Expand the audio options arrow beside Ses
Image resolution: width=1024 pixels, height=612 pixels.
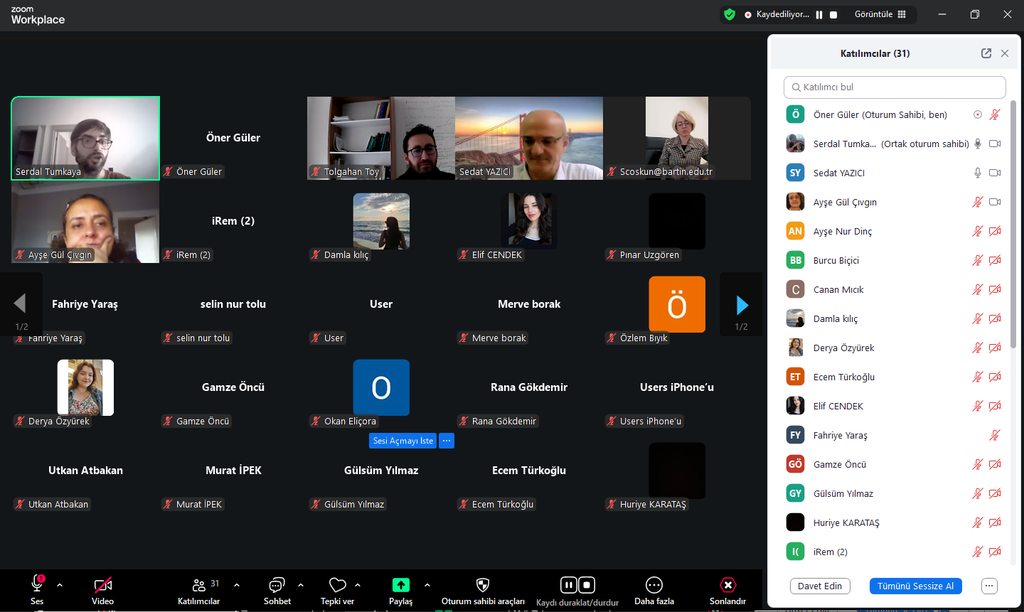pos(60,584)
